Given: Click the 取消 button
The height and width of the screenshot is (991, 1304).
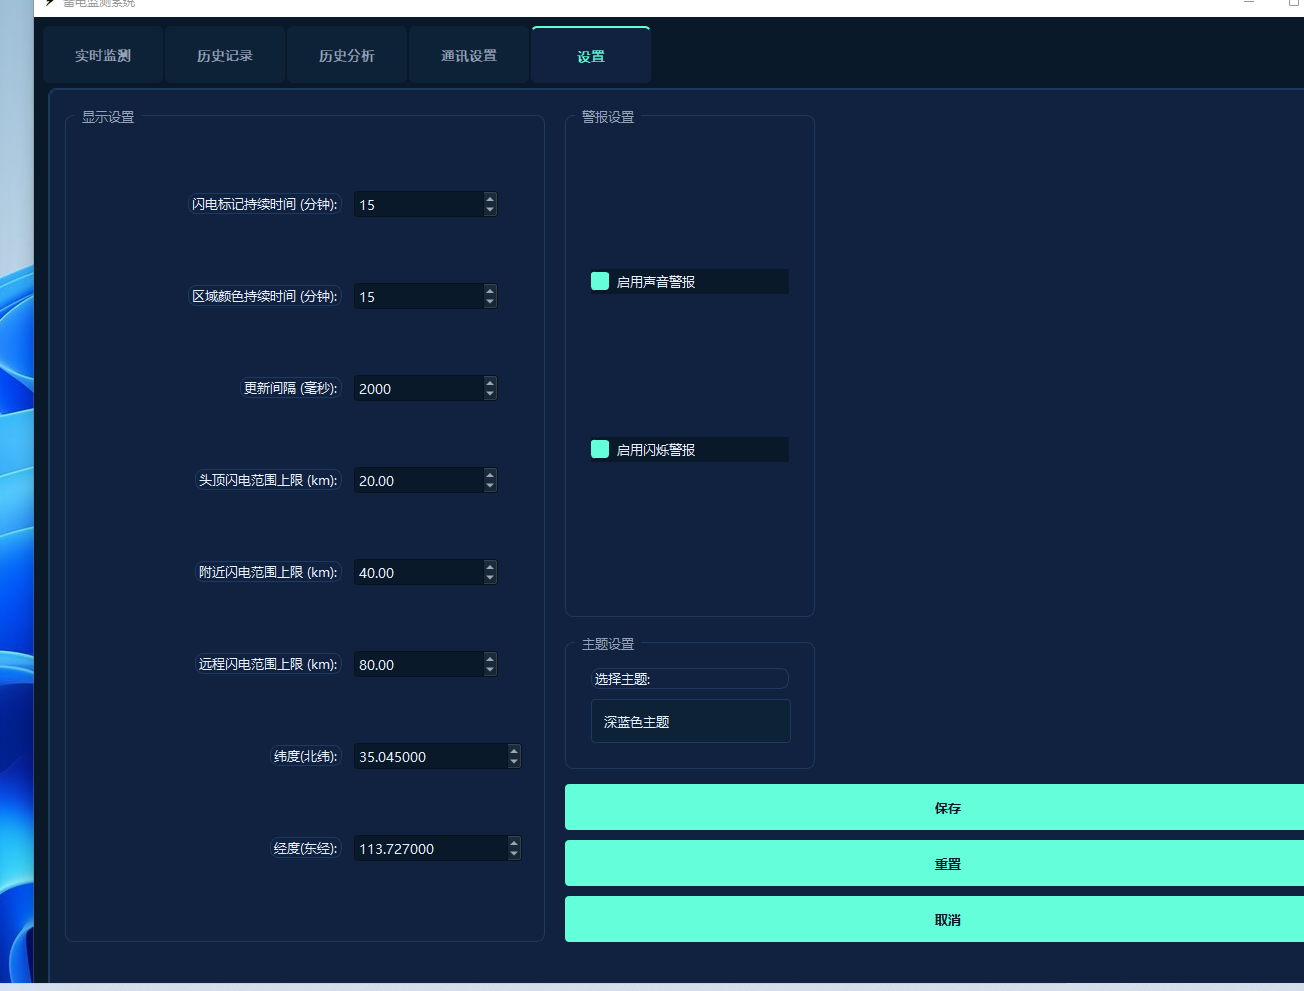Looking at the screenshot, I should coord(934,919).
